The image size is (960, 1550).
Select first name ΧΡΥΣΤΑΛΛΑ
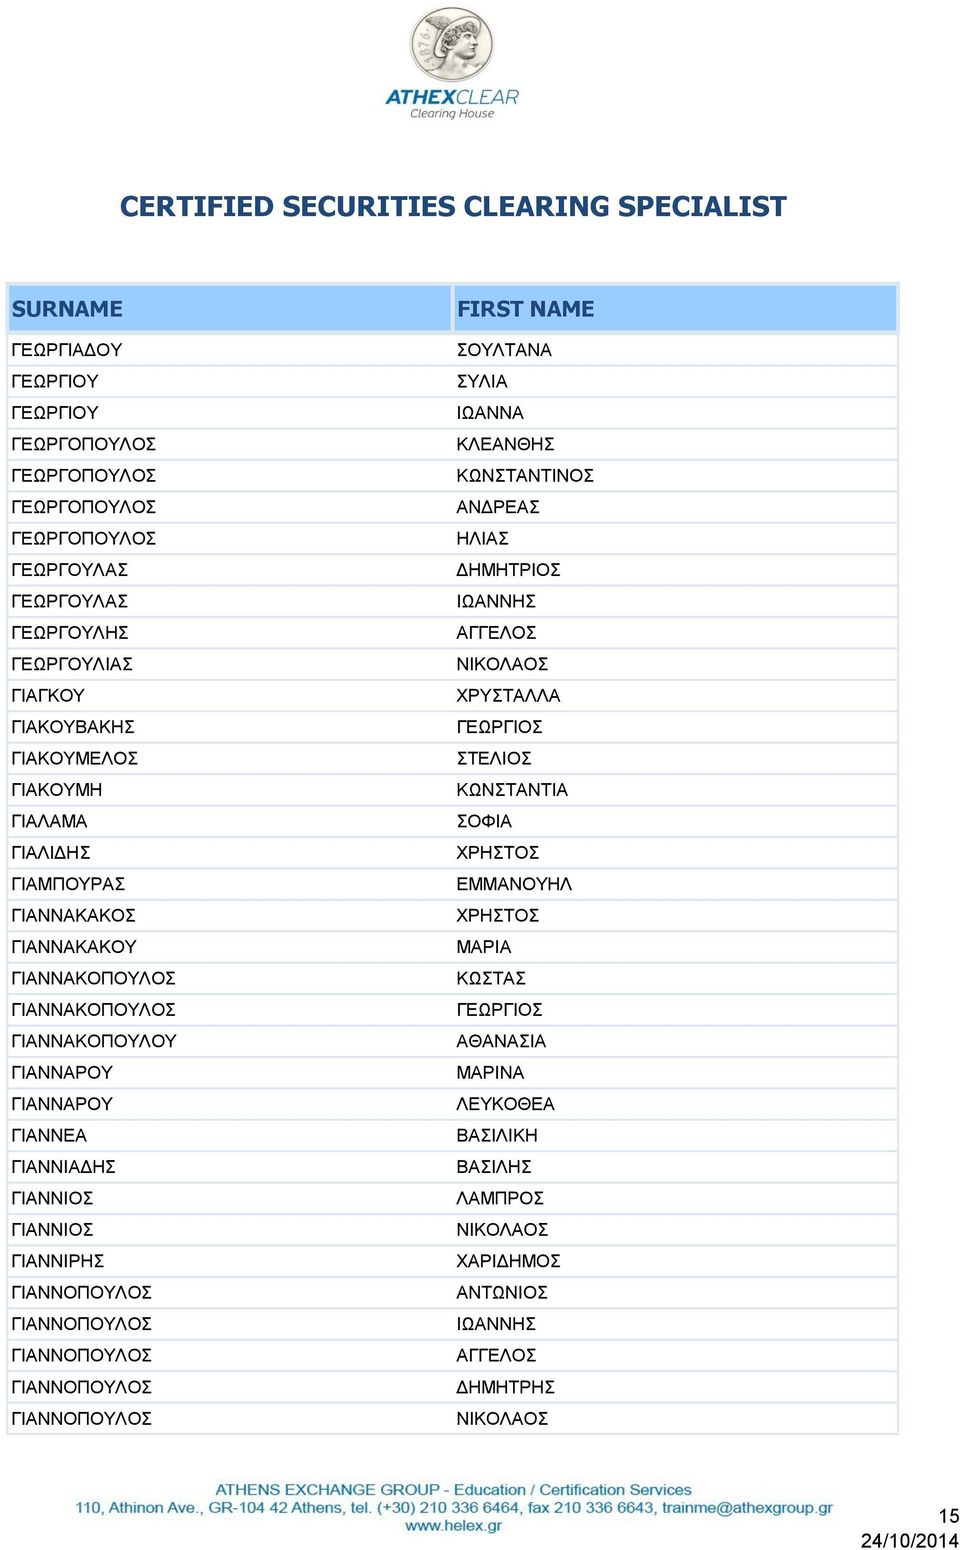pos(508,696)
